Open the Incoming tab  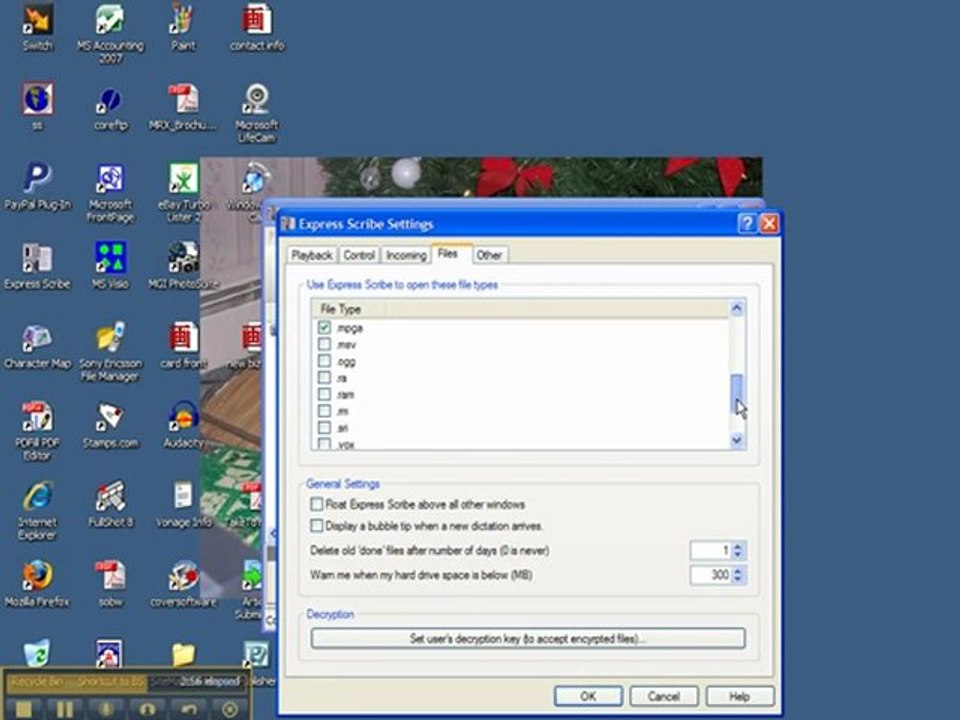click(x=406, y=255)
